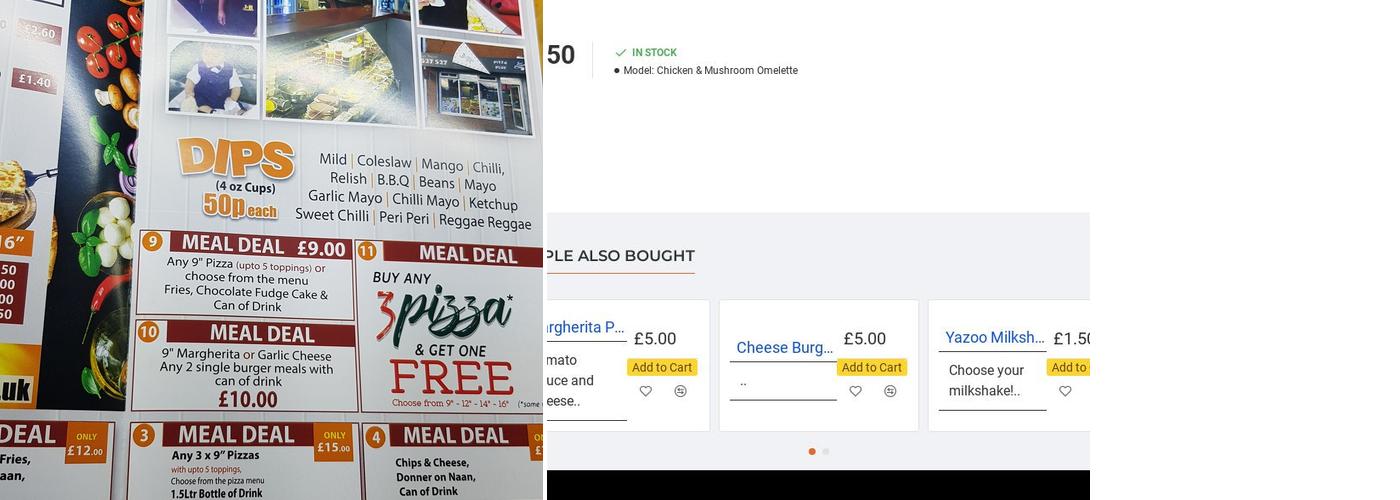The height and width of the screenshot is (500, 1400).
Task: Wishlist the Cheese Burger with heart icon
Action: [855, 391]
